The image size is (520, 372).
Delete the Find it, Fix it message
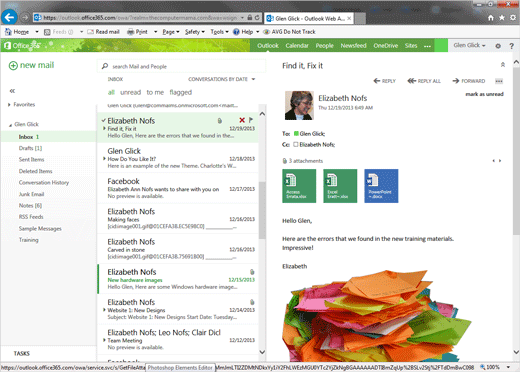coord(242,120)
